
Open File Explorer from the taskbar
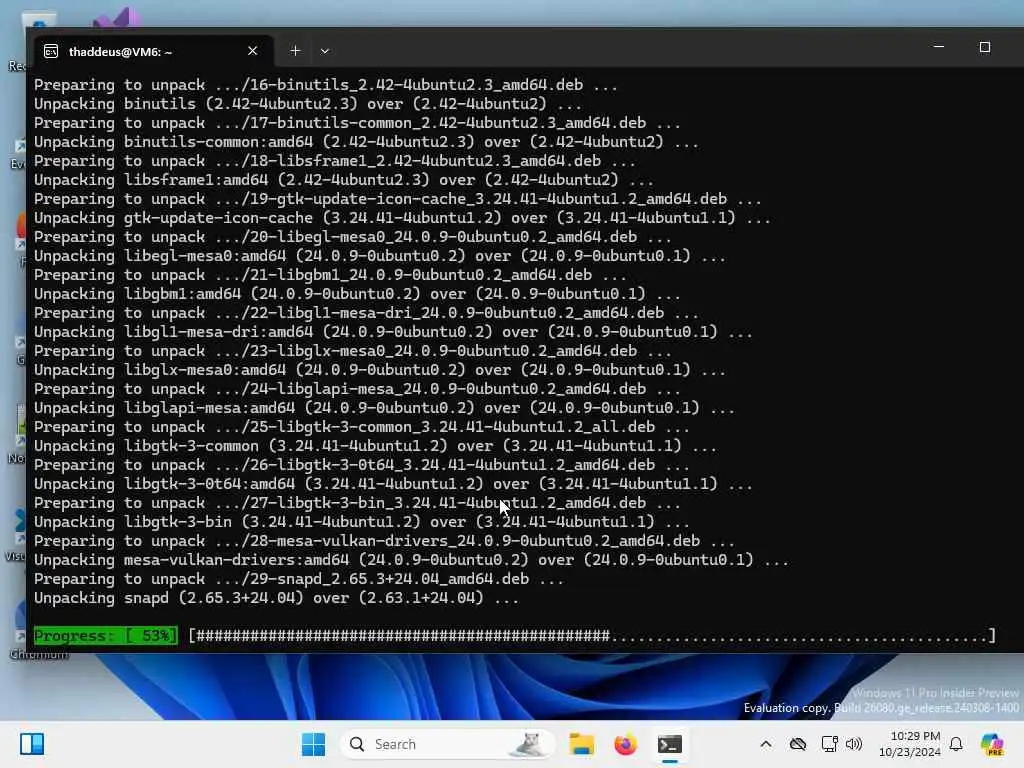tap(581, 744)
